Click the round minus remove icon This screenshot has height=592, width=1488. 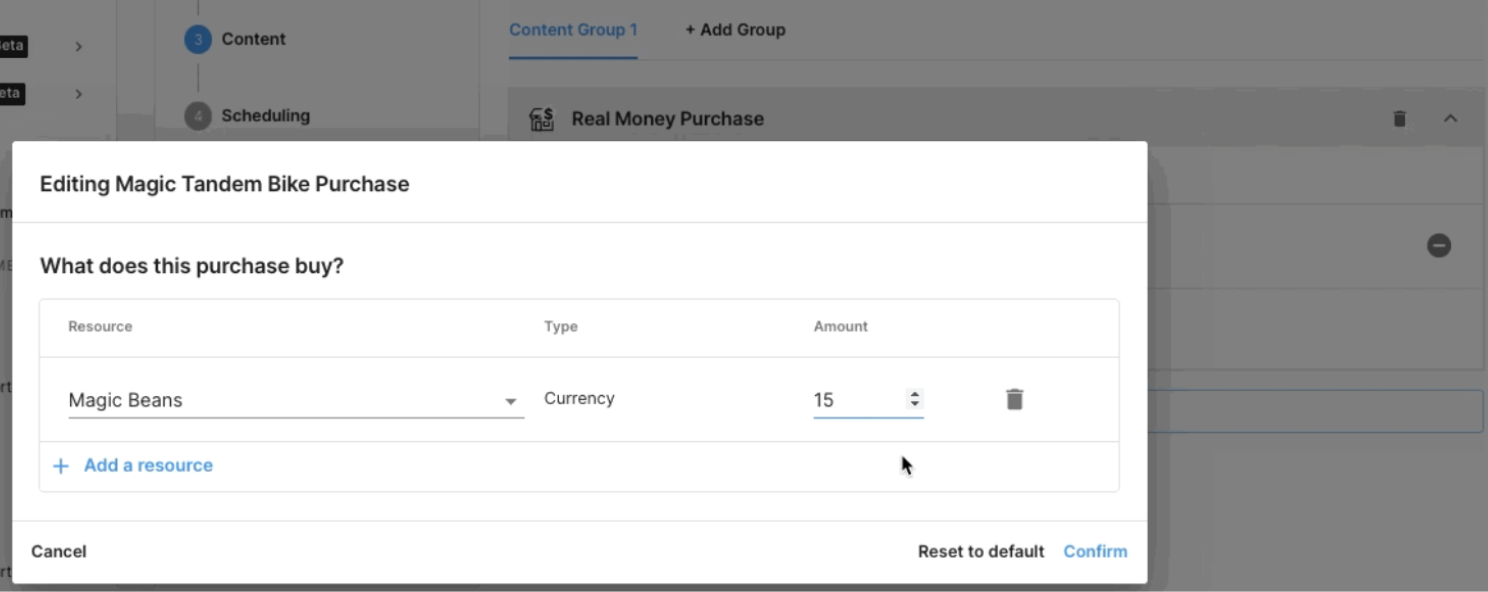[x=1438, y=245]
